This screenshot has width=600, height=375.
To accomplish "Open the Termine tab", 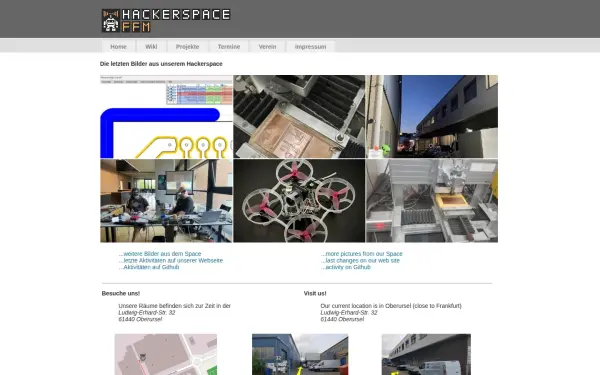I will [229, 47].
